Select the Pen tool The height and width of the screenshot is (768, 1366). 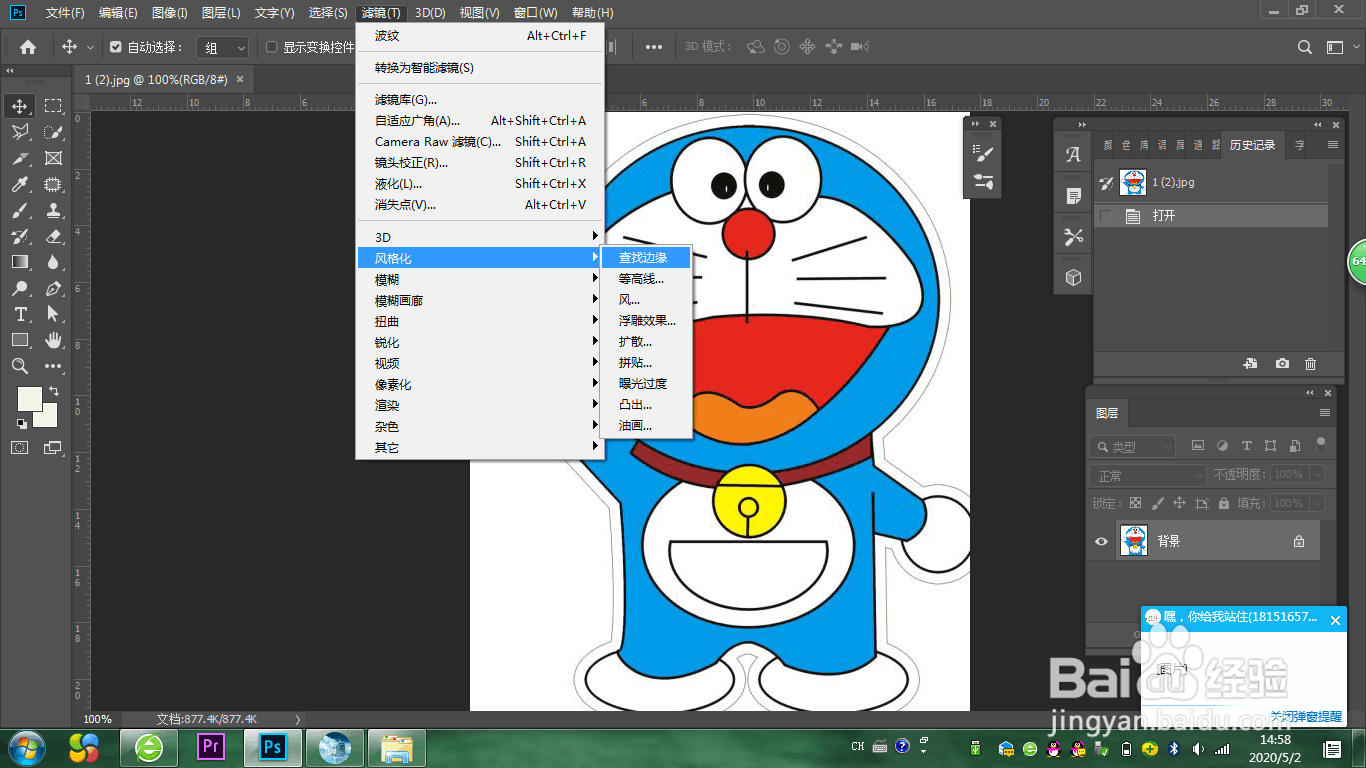pyautogui.click(x=53, y=288)
